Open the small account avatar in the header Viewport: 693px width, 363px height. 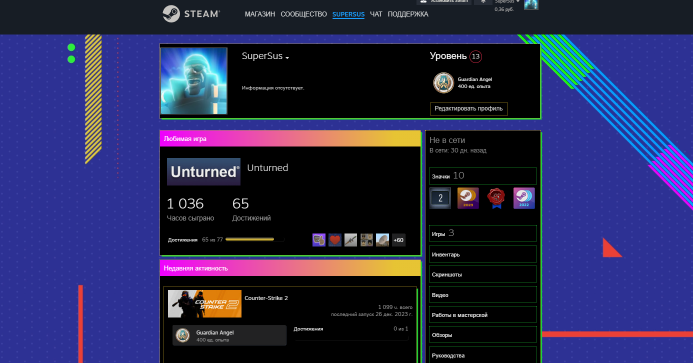(x=531, y=4)
